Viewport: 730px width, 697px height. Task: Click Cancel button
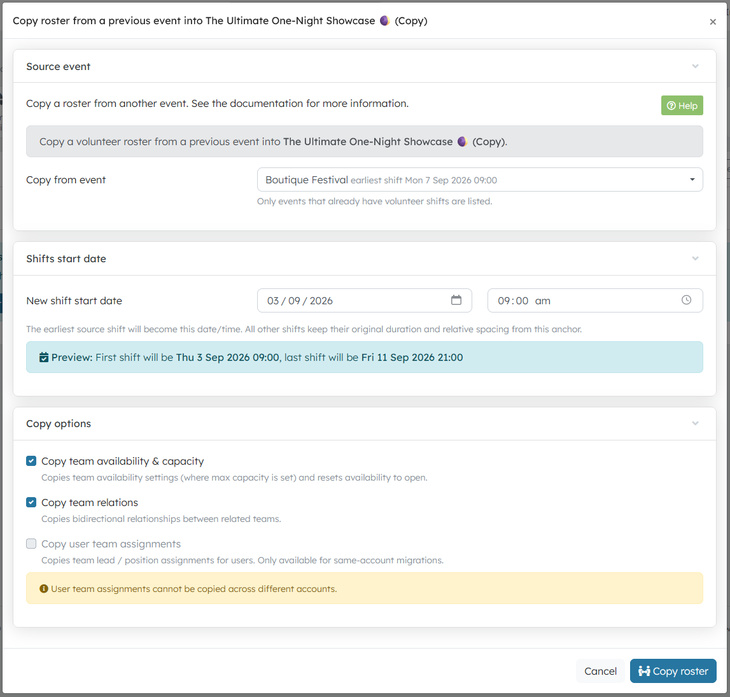(x=600, y=671)
